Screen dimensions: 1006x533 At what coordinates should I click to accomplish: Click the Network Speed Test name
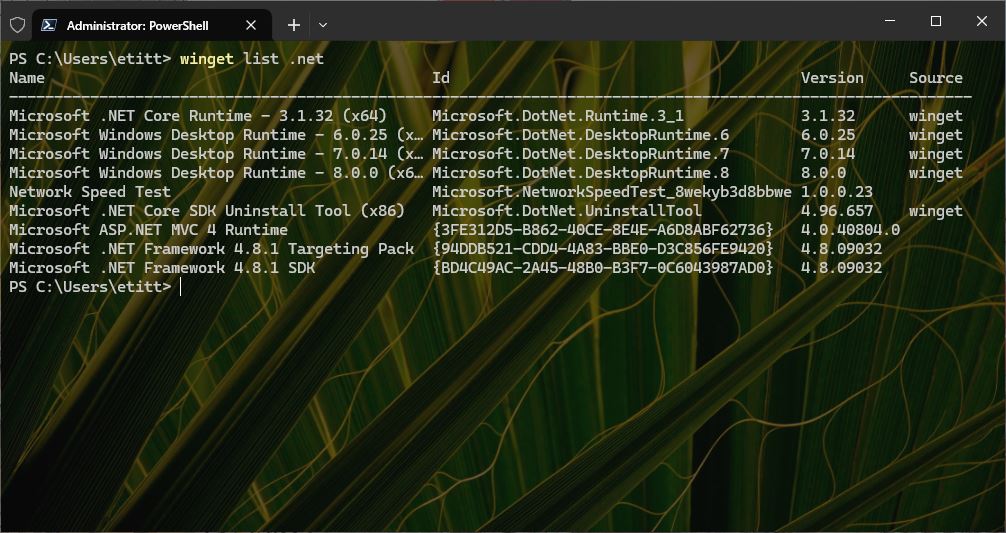pos(90,192)
